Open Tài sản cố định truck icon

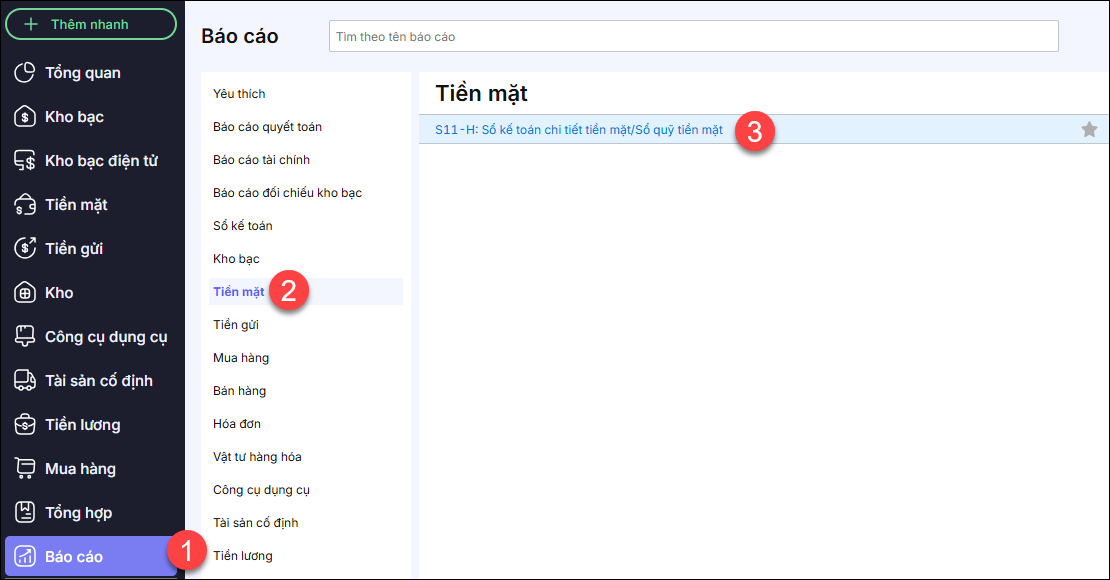tap(26, 381)
